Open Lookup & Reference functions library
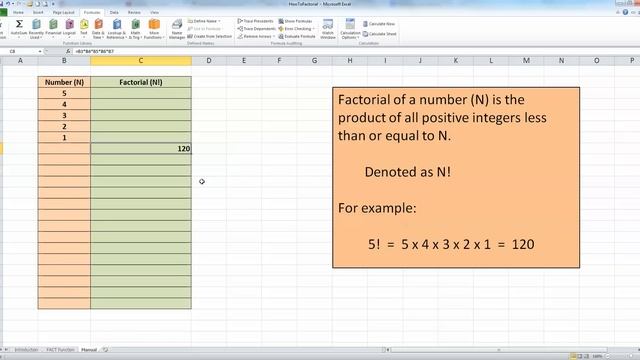The width and height of the screenshot is (640, 360). tap(116, 29)
